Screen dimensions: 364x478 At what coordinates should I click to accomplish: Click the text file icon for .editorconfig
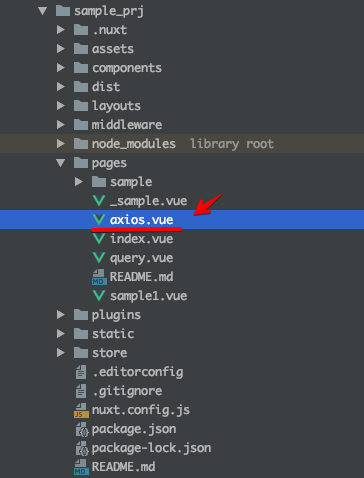click(x=81, y=372)
